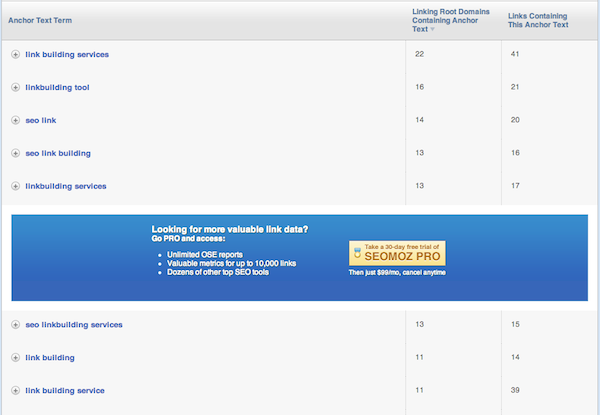The height and width of the screenshot is (415, 600).
Task: Expand the 'linkbuilding services' row
Action: point(15,186)
